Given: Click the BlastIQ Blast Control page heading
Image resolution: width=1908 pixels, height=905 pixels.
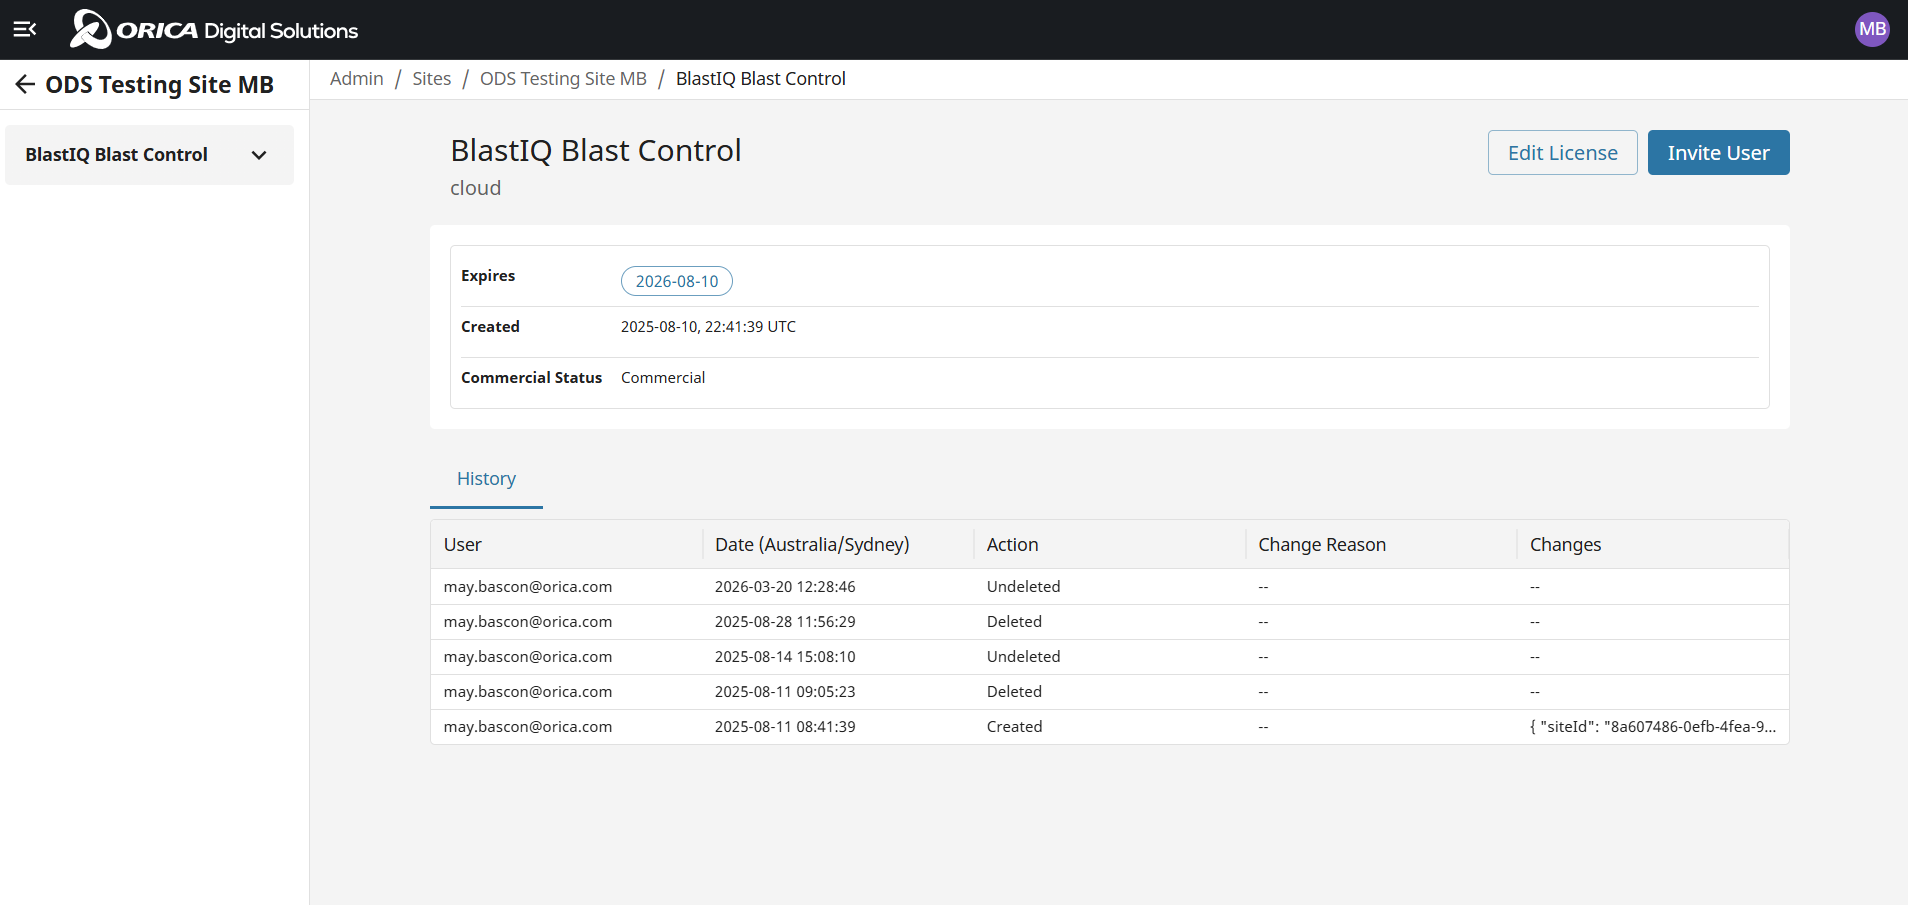Looking at the screenshot, I should (x=596, y=150).
